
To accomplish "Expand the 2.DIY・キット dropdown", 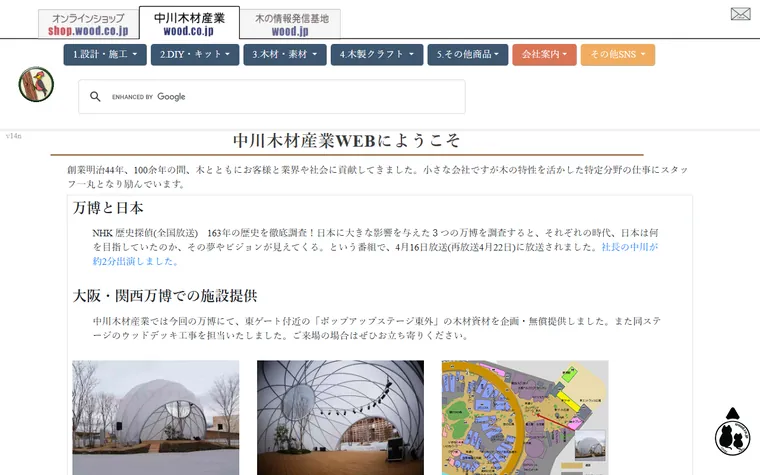I will pyautogui.click(x=195, y=54).
